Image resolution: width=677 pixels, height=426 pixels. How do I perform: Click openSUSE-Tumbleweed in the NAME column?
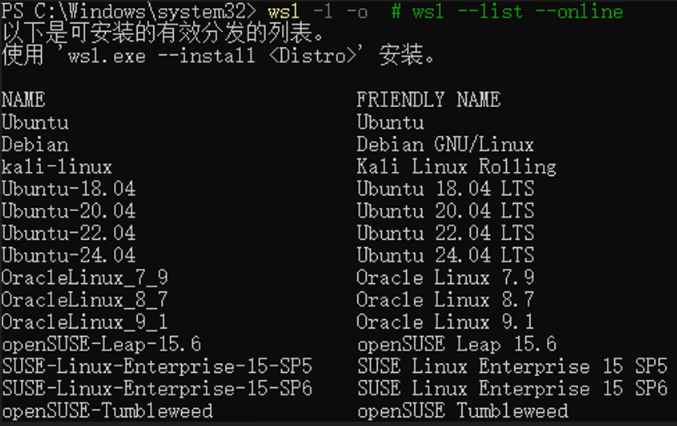tap(107, 410)
